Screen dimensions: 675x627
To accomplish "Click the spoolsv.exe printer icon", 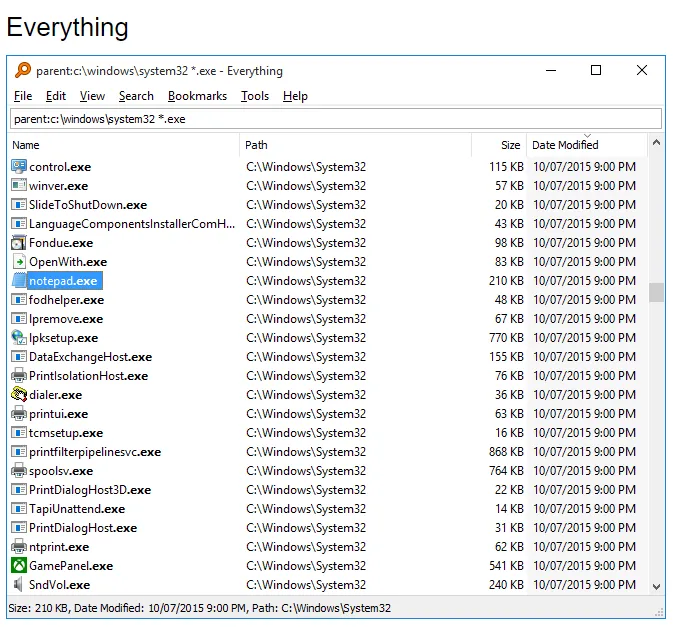I will pos(19,471).
